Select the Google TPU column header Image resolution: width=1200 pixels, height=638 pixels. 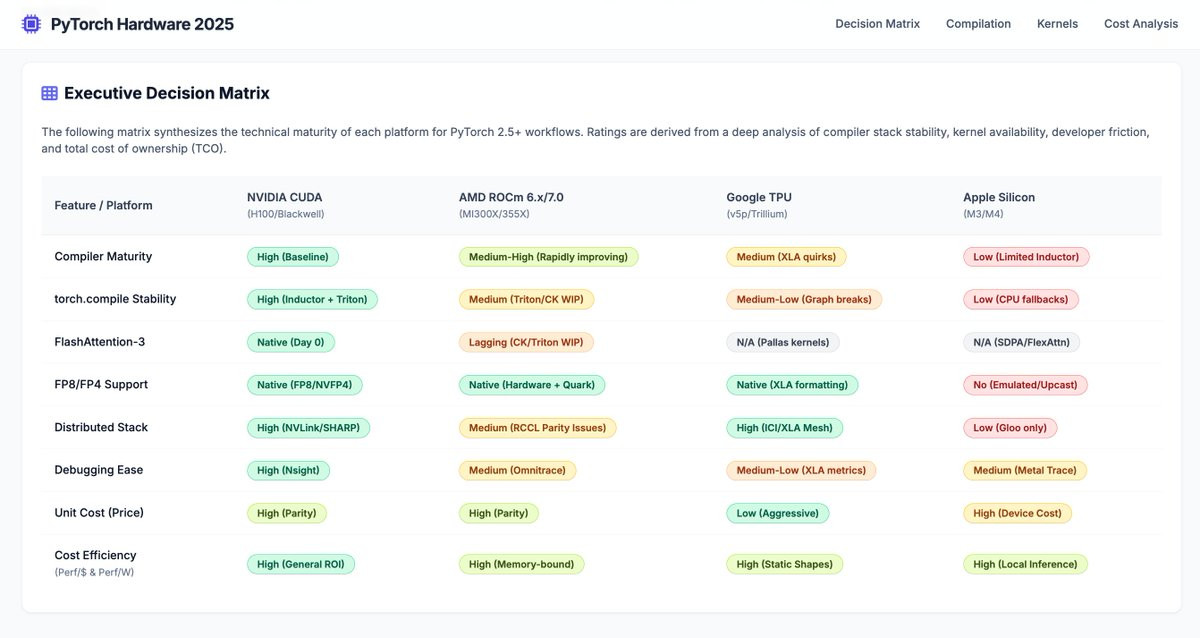757,197
